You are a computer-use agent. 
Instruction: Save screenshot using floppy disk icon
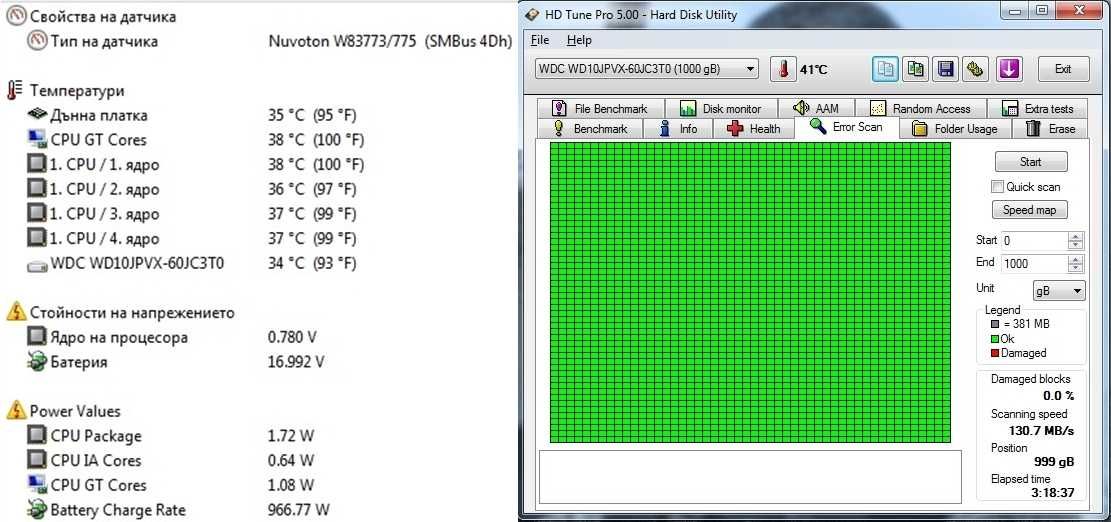pos(945,69)
